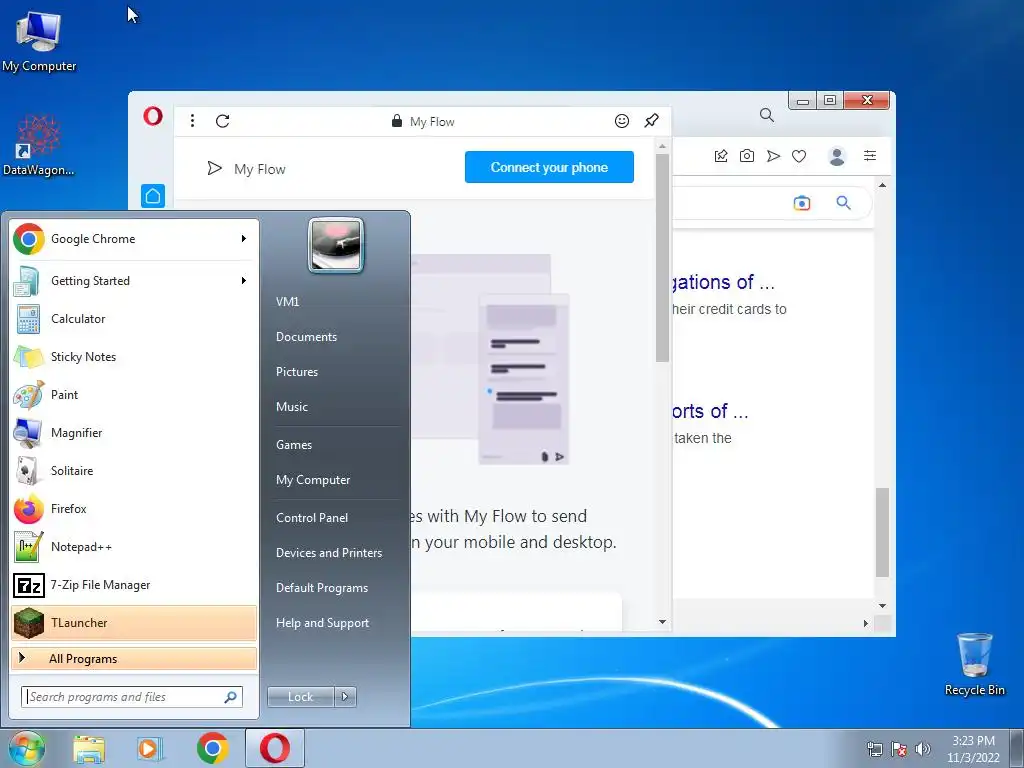Start Solitaire from Start menu
Viewport: 1024px width, 768px height.
[134, 471]
